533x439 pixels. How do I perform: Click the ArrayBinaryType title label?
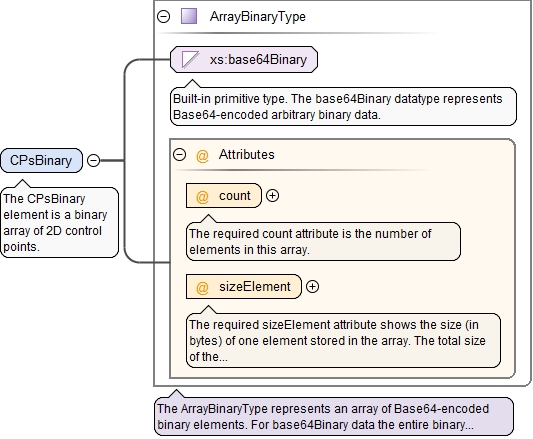(258, 16)
